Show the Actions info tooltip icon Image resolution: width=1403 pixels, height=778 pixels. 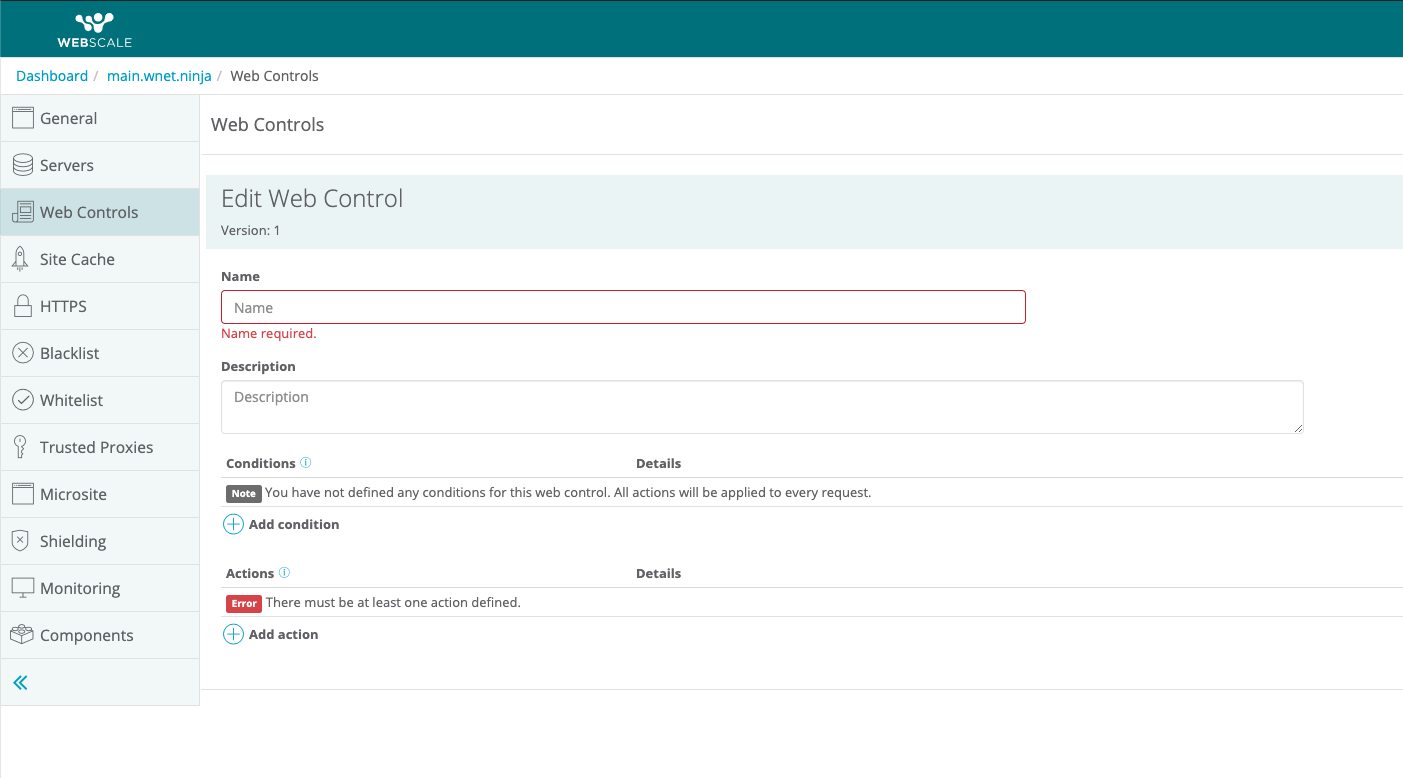click(x=284, y=573)
